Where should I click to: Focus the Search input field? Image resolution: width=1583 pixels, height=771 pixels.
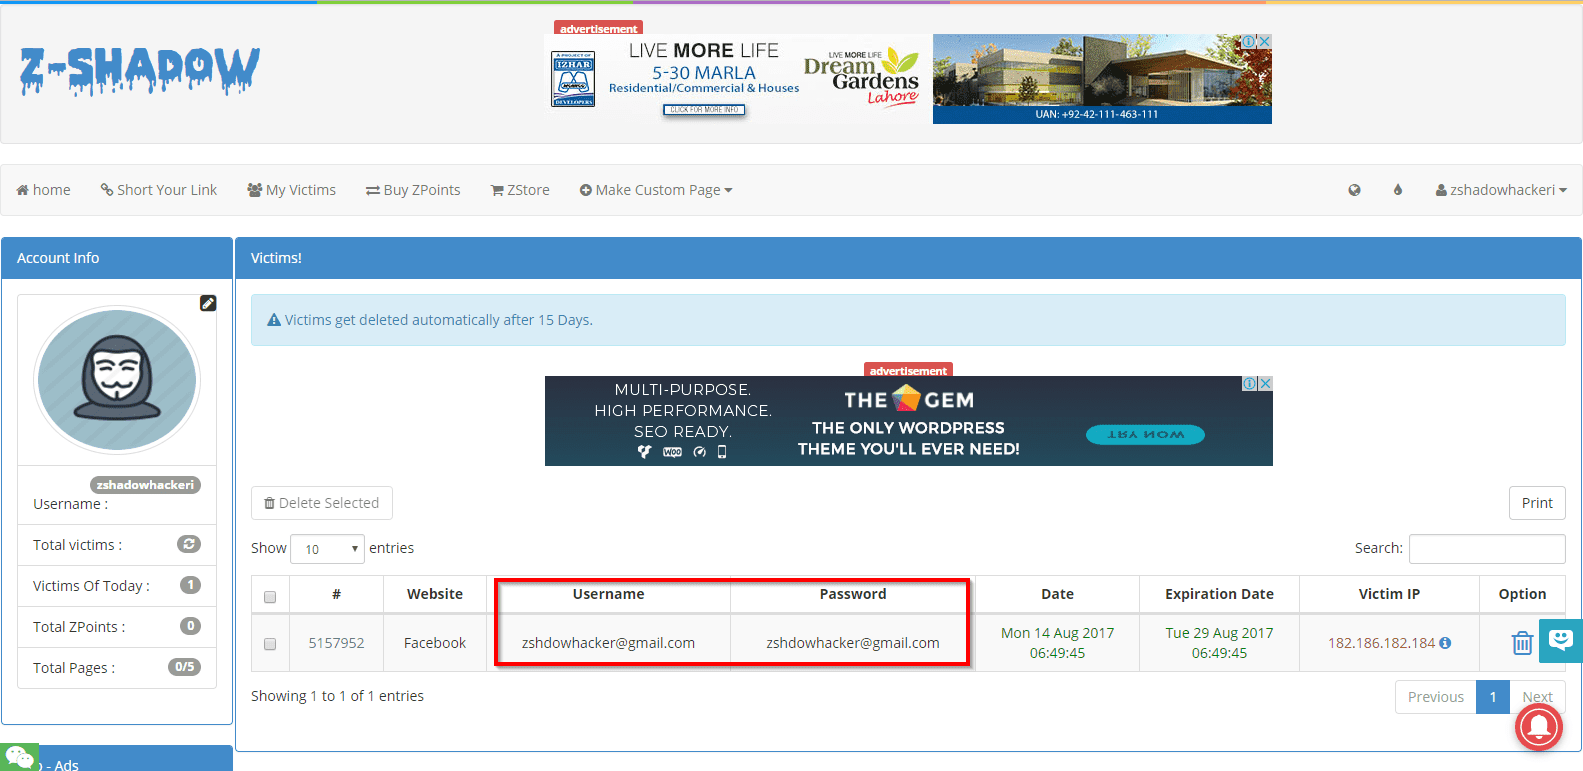click(1487, 549)
